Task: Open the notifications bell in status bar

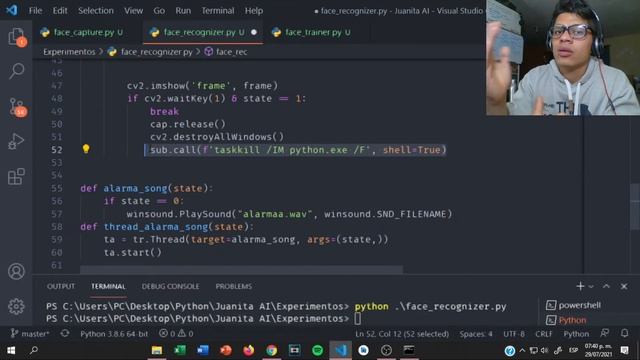Action: pos(624,333)
